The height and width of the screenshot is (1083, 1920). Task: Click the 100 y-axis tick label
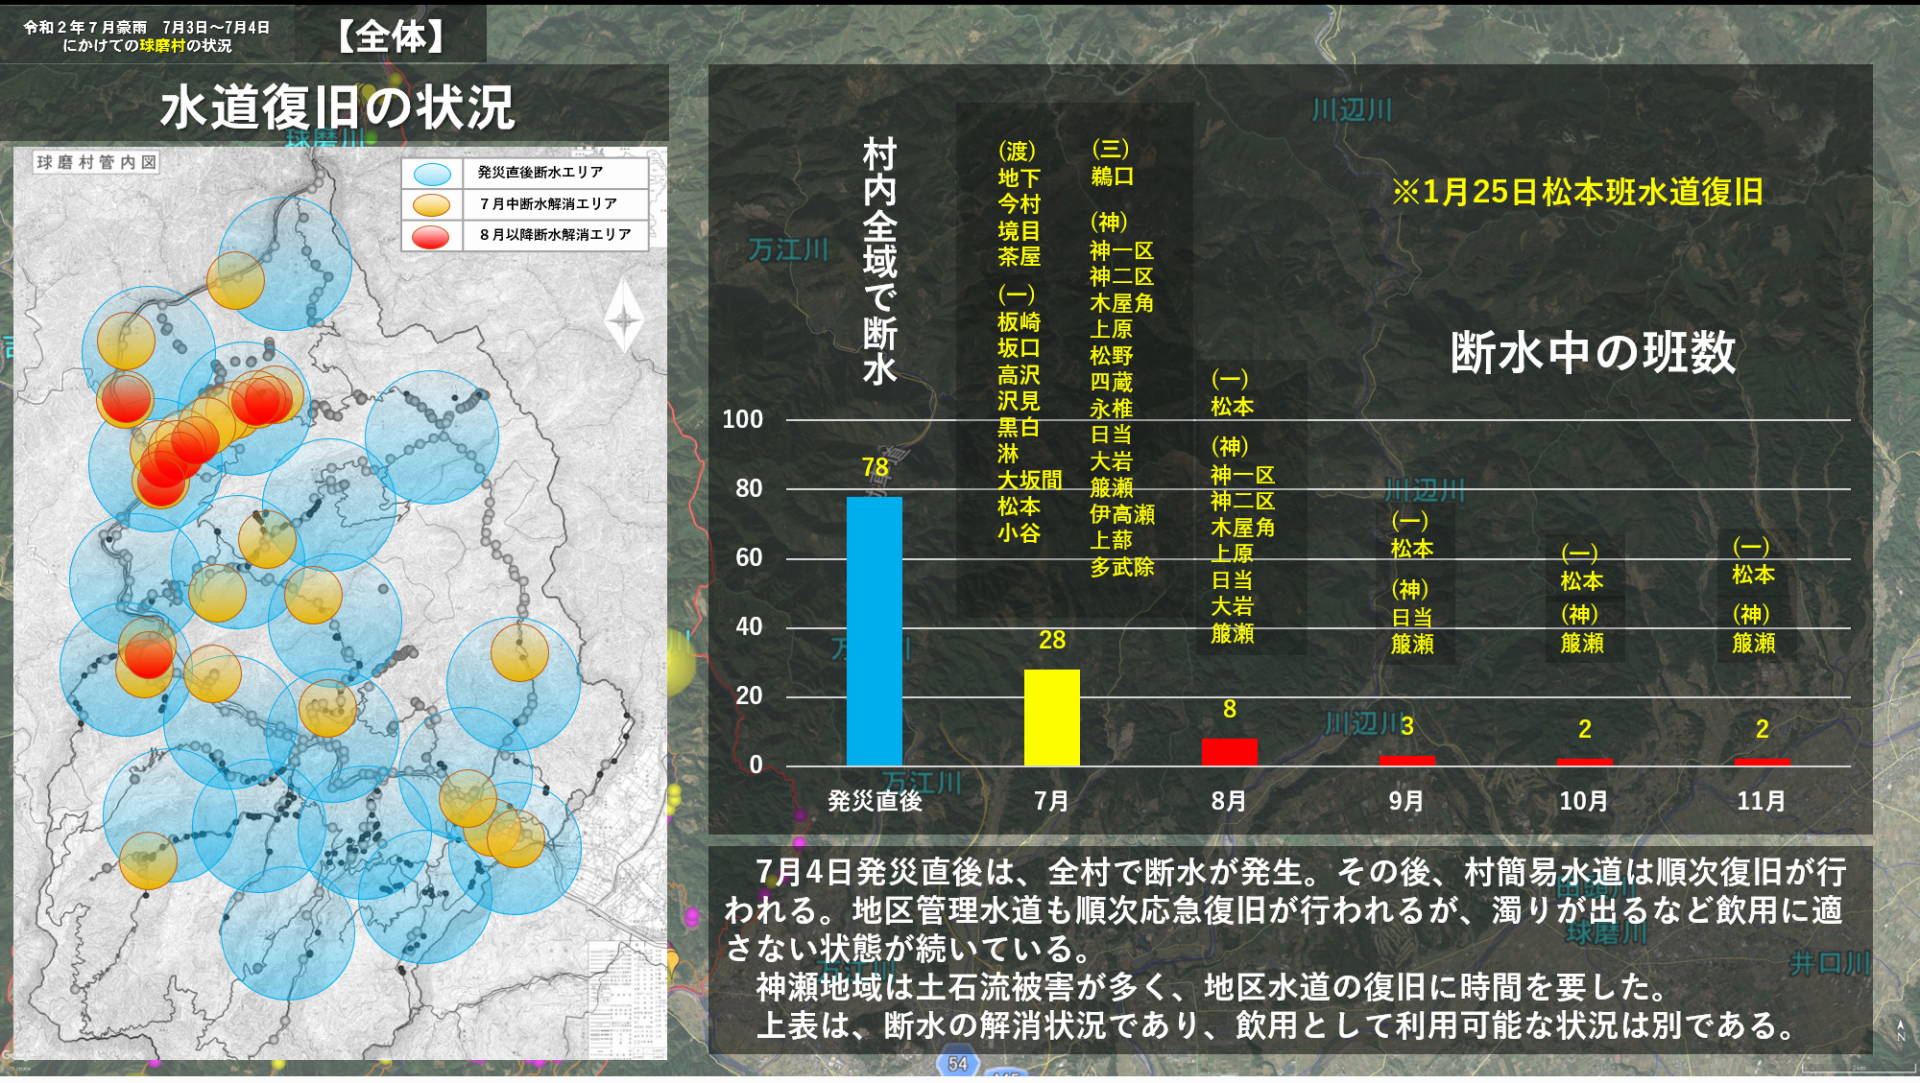click(x=743, y=420)
